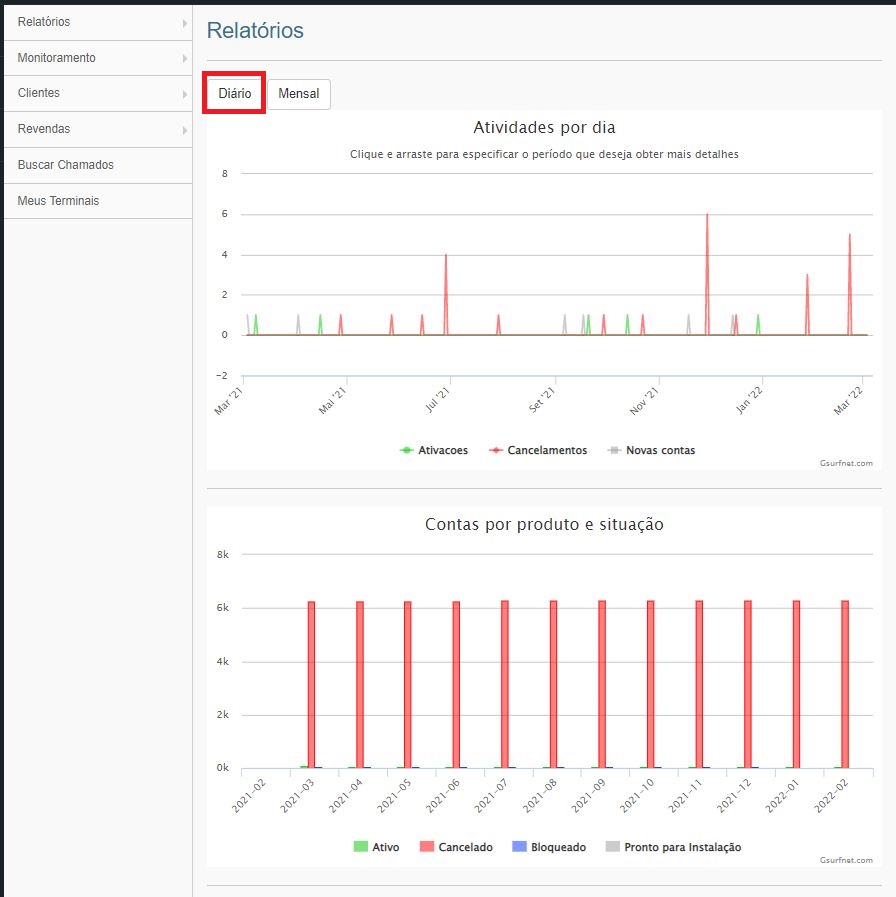
Task: Click the 2022-02 Cancelado red bar
Action: pyautogui.click(x=845, y=685)
